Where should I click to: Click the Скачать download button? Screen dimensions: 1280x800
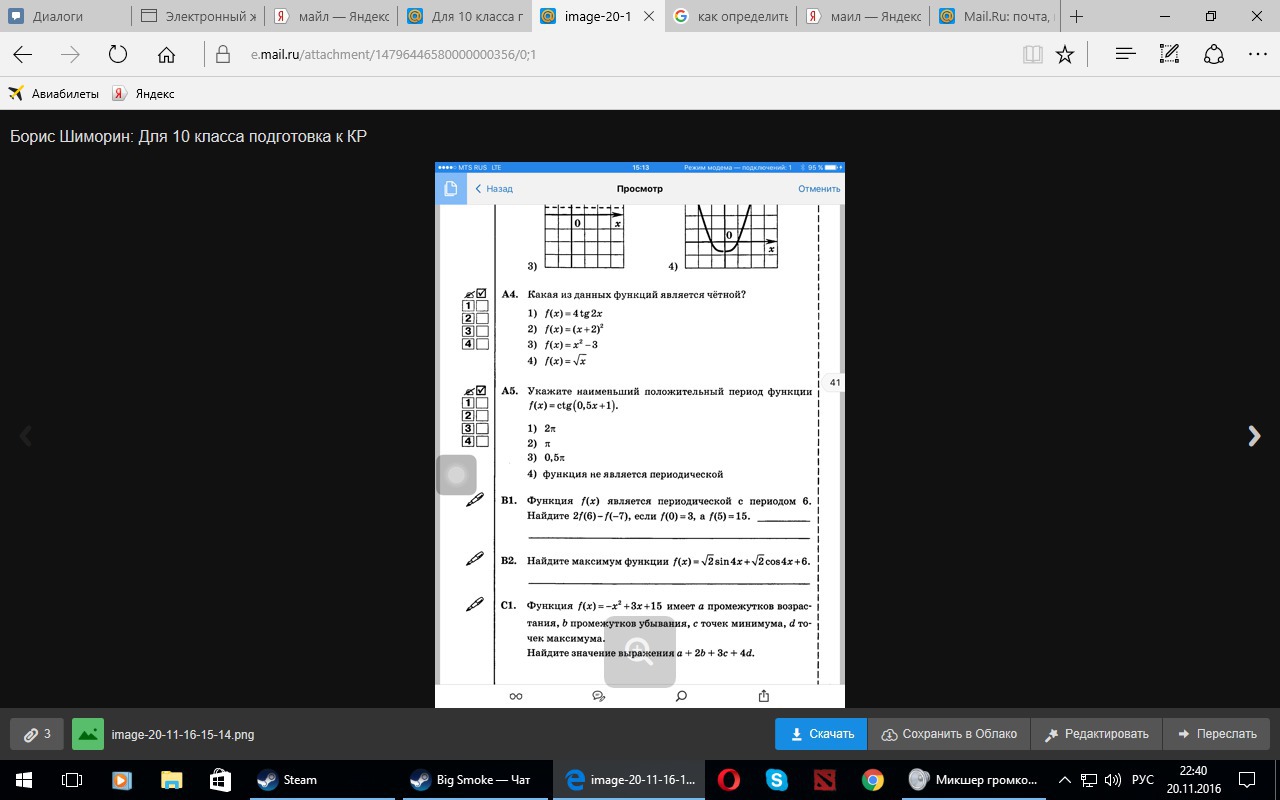[x=821, y=734]
